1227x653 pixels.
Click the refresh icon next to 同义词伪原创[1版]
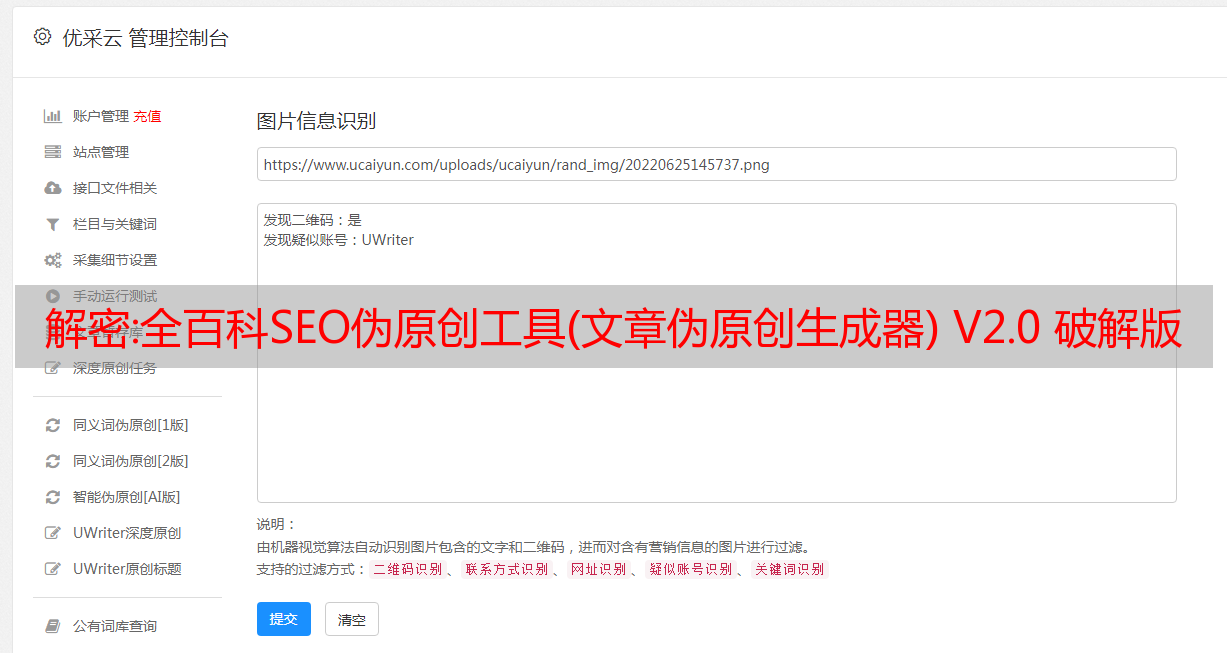click(x=53, y=425)
